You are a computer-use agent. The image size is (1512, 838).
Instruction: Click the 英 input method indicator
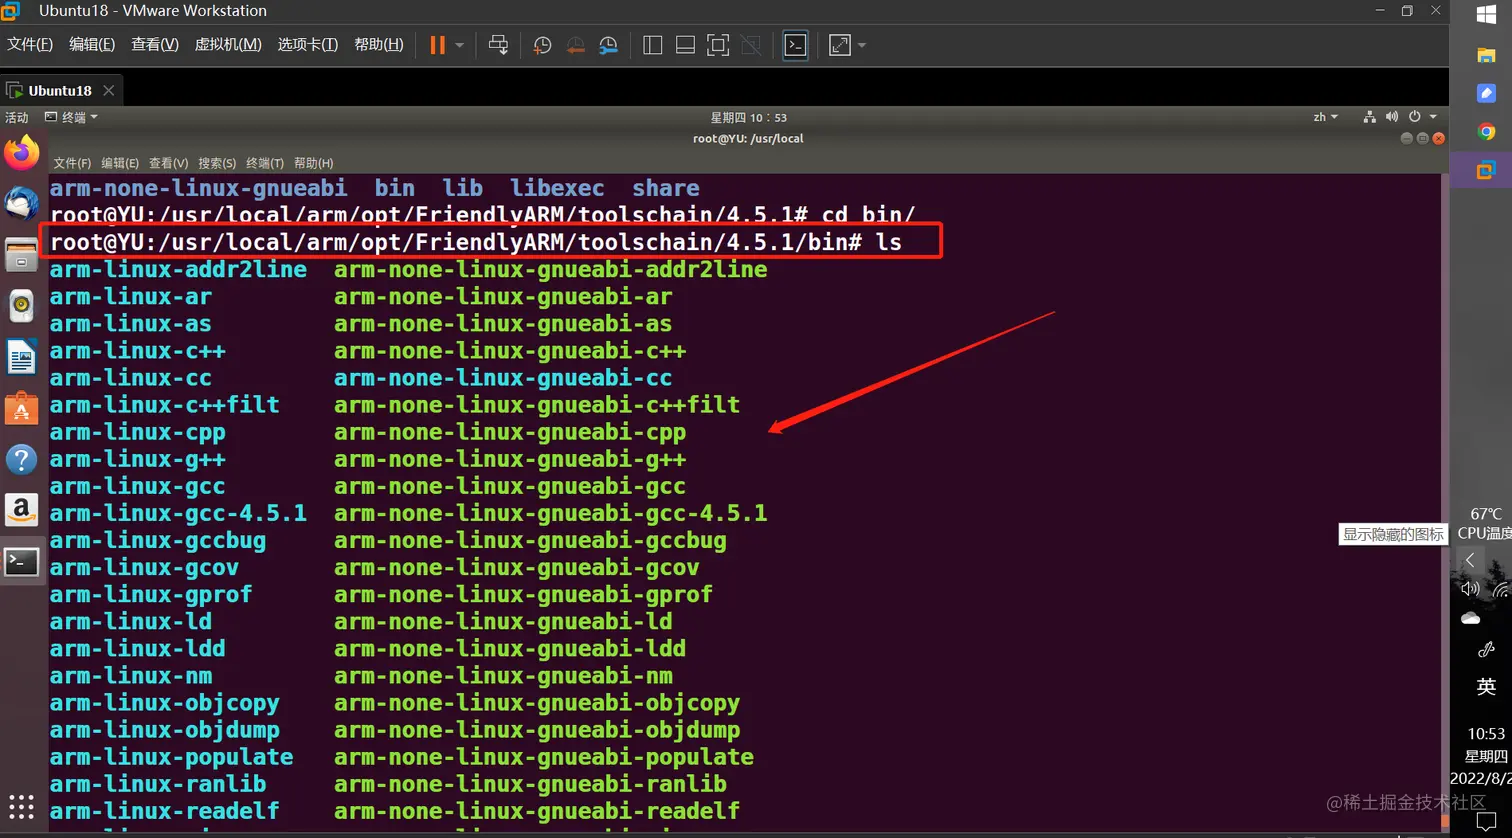tap(1486, 686)
